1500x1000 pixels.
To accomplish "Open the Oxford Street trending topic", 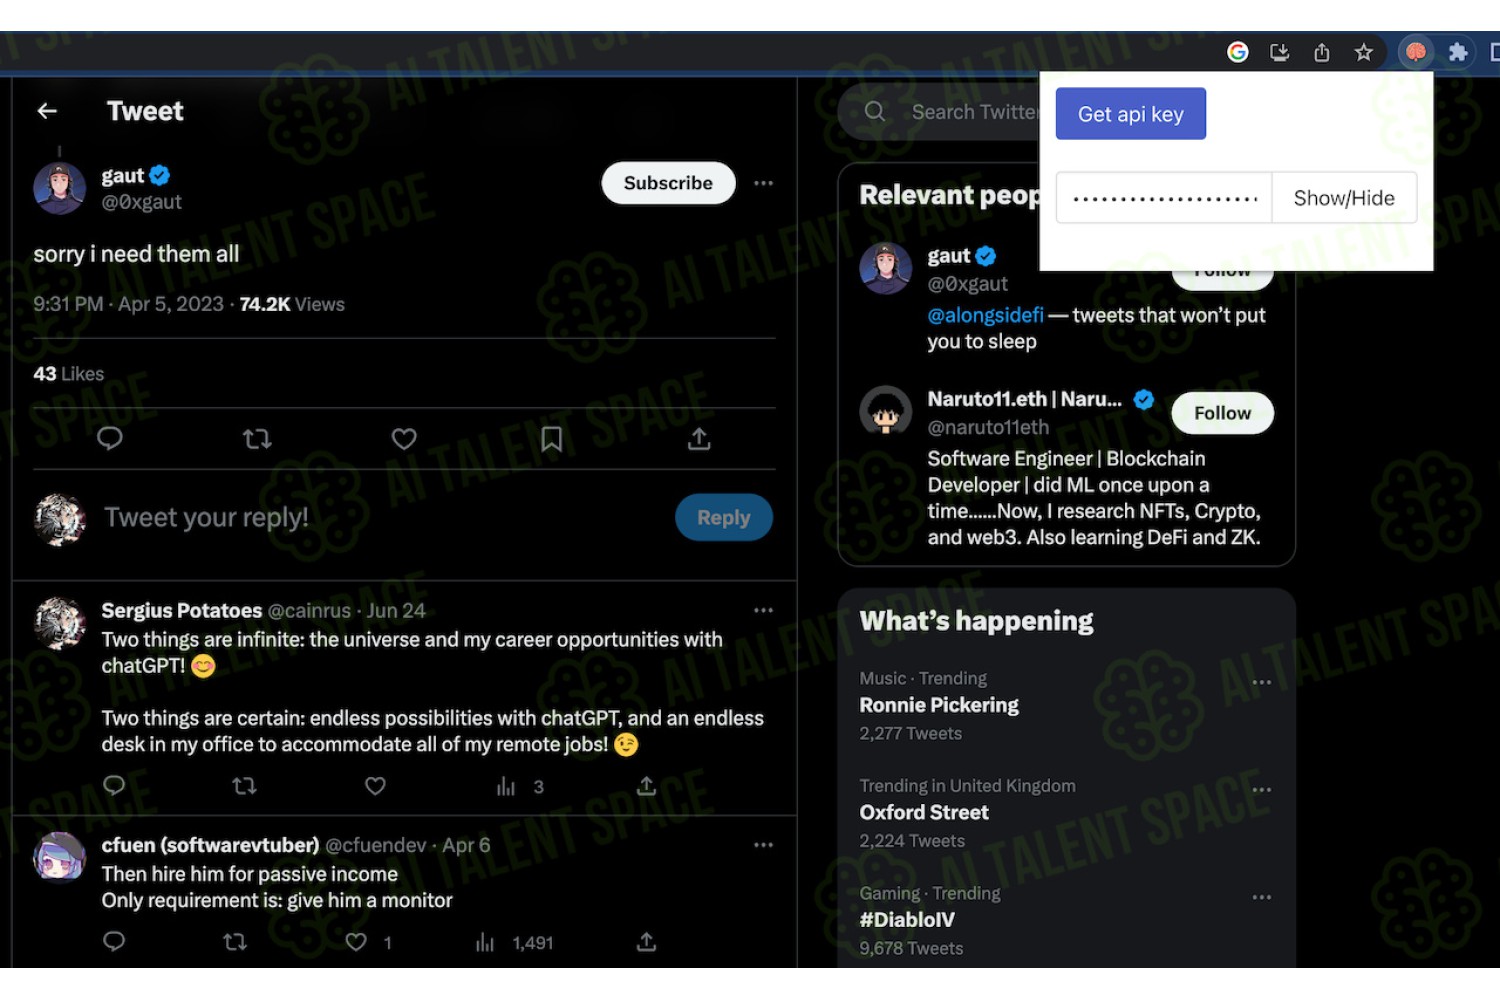I will click(x=924, y=813).
